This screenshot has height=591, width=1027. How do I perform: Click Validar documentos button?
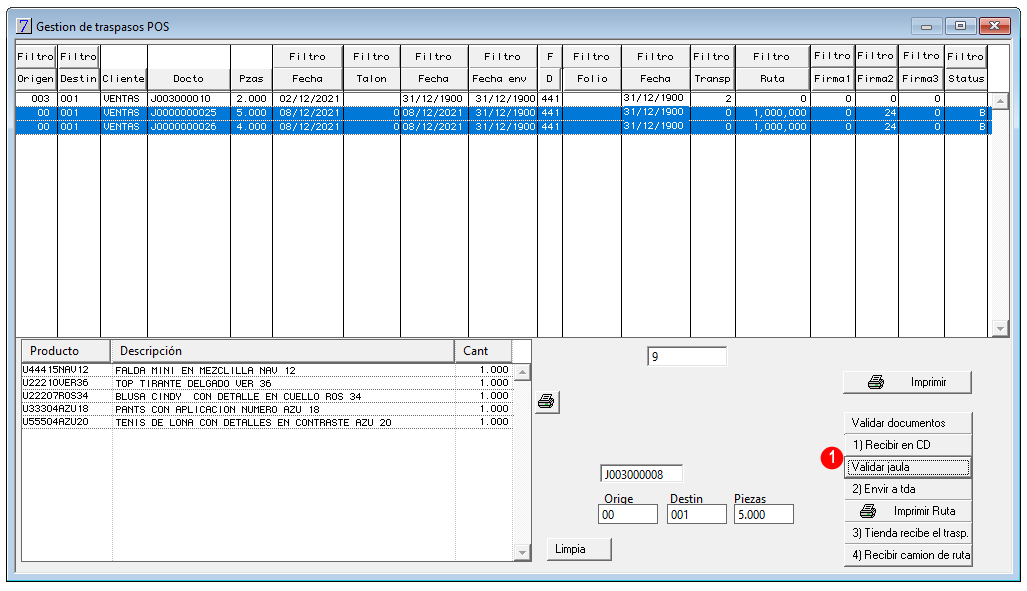(907, 423)
